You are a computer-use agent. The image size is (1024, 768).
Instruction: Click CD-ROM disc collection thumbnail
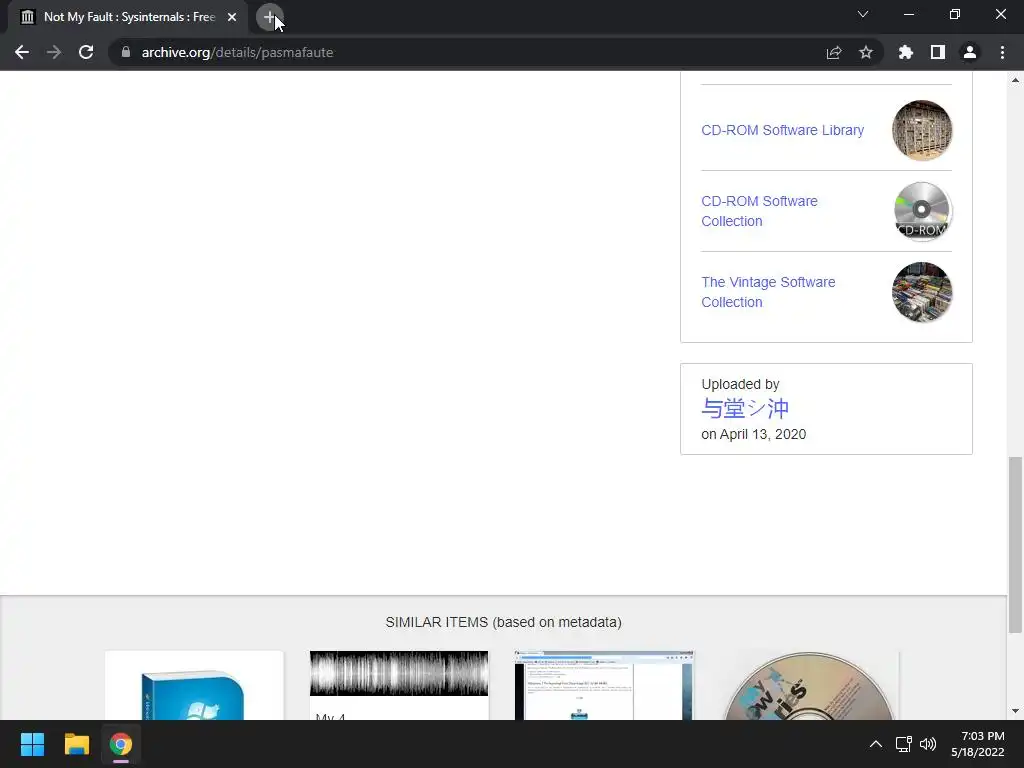[921, 211]
